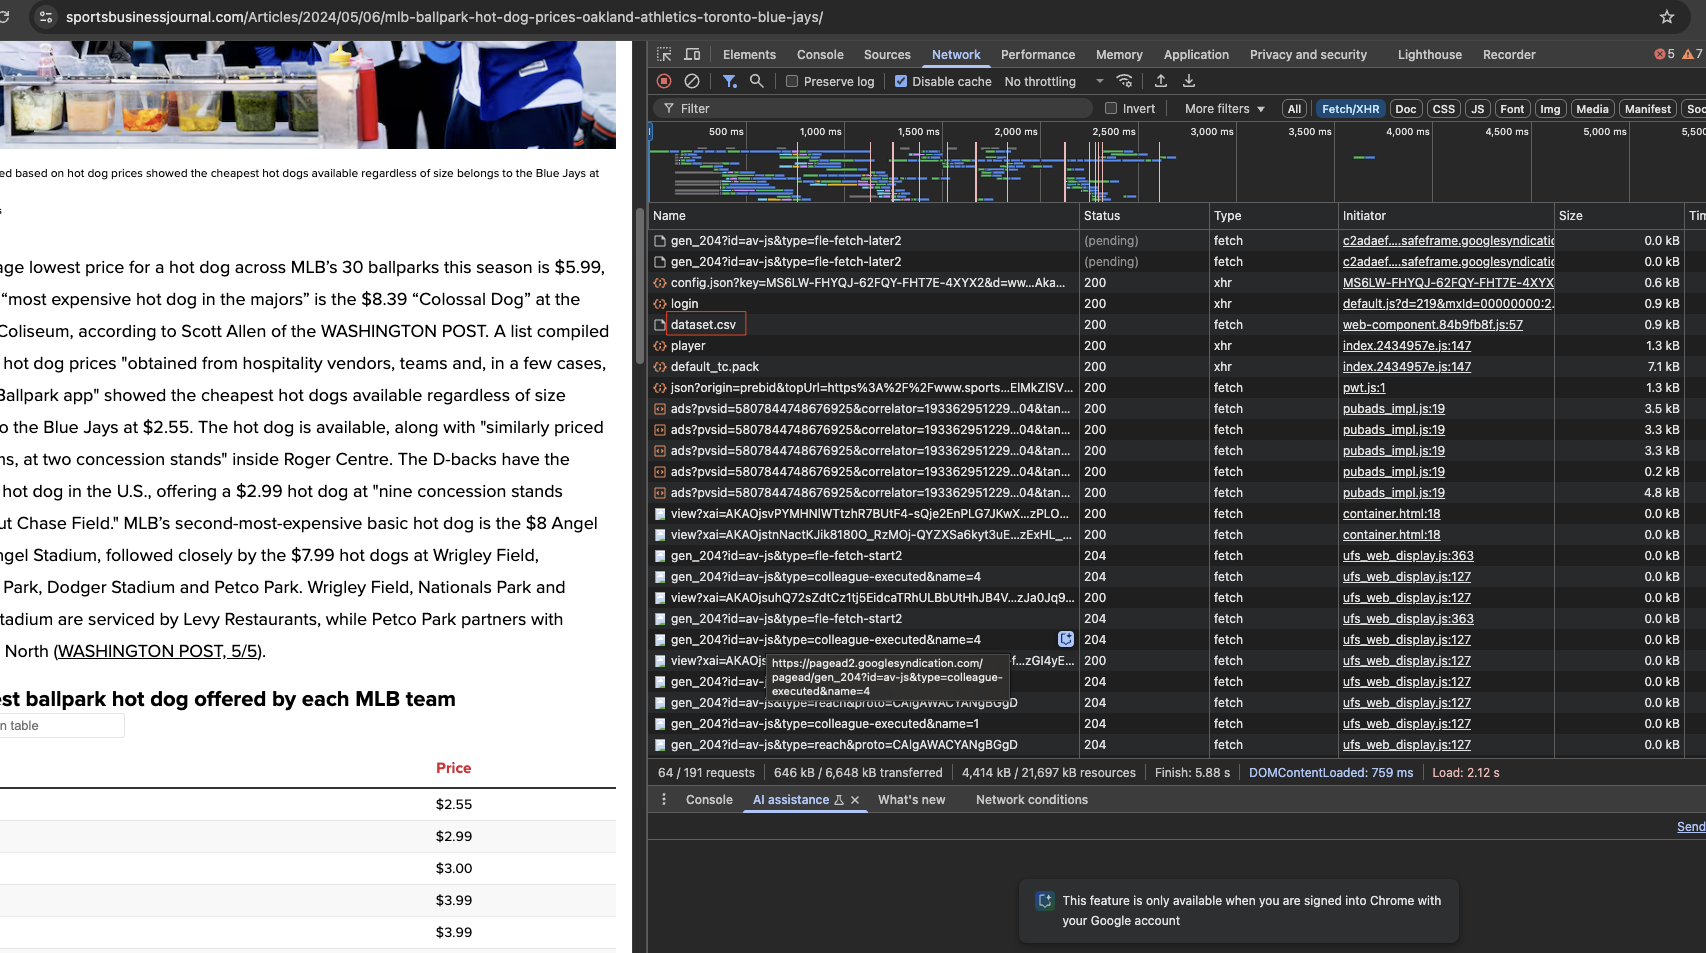Click the export HAR download icon

[x=1189, y=81]
